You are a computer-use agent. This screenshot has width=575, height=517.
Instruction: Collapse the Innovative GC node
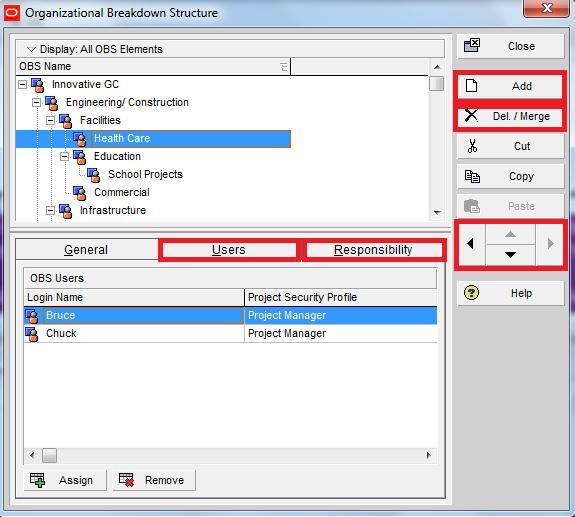(x=23, y=84)
